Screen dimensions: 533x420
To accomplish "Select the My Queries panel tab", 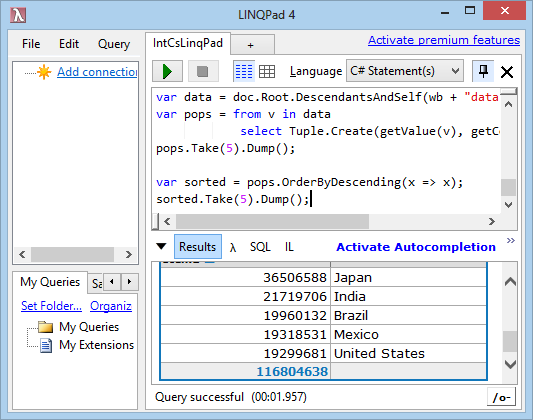I will tap(50, 282).
